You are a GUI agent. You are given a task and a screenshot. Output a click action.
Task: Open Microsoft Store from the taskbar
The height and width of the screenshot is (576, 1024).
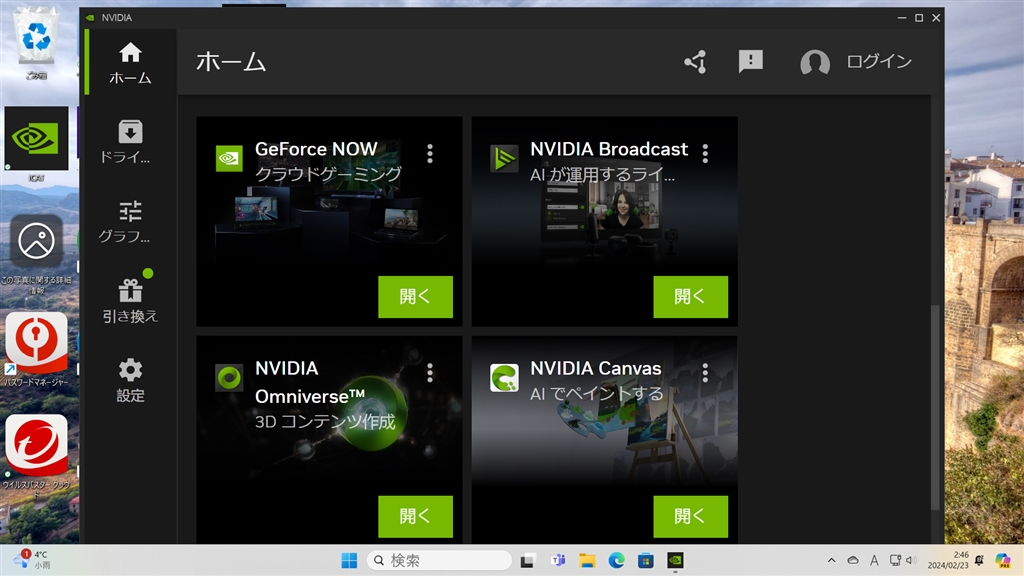(646, 560)
